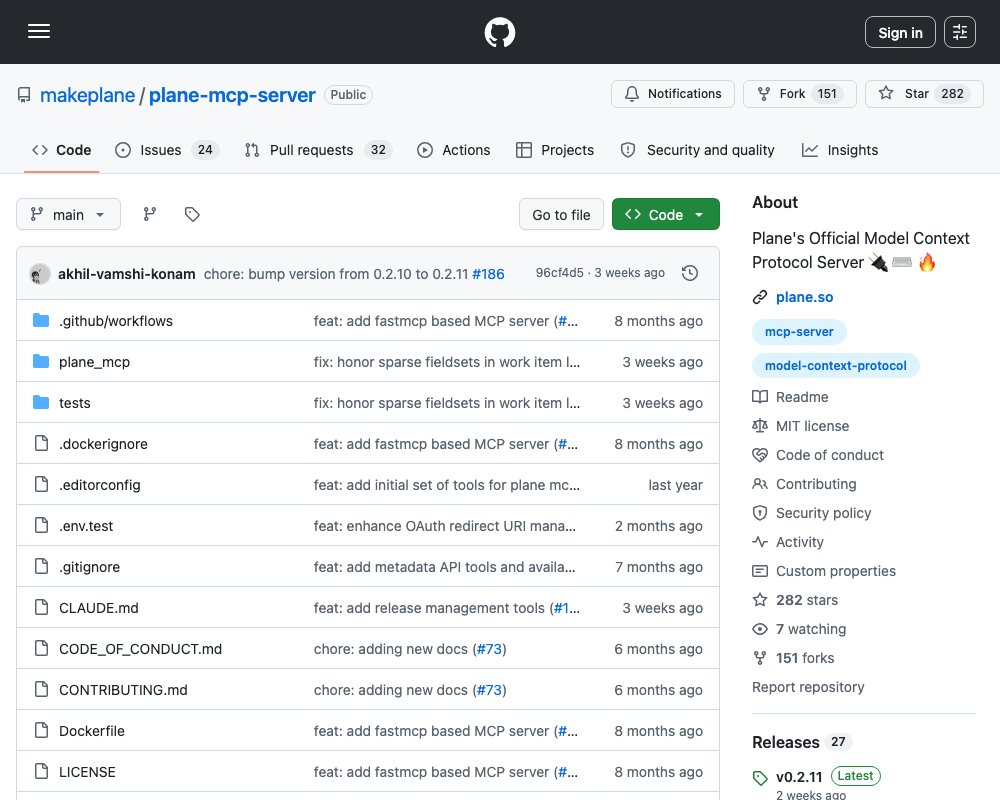Open the Pull requests tab

(318, 150)
